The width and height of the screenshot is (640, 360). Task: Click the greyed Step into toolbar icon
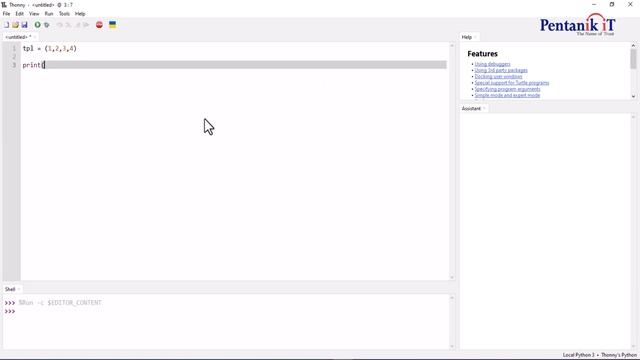point(68,25)
